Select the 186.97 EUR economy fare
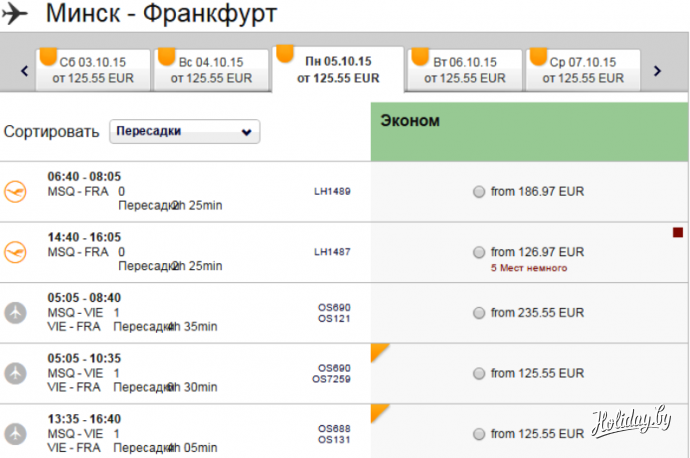Screen dimensions: 690x458 tap(479, 191)
